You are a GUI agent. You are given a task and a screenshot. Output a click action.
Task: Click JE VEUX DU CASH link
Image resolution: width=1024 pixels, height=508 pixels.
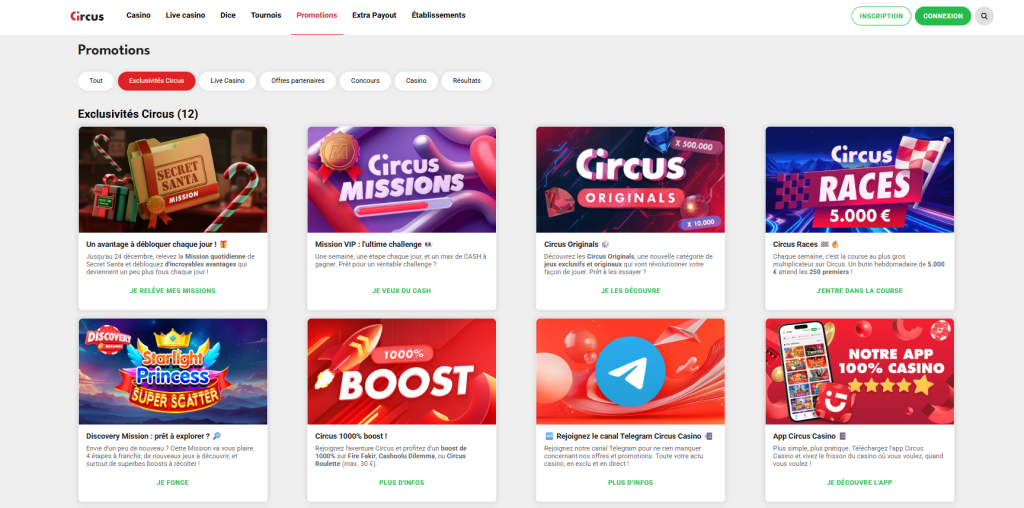pos(402,291)
